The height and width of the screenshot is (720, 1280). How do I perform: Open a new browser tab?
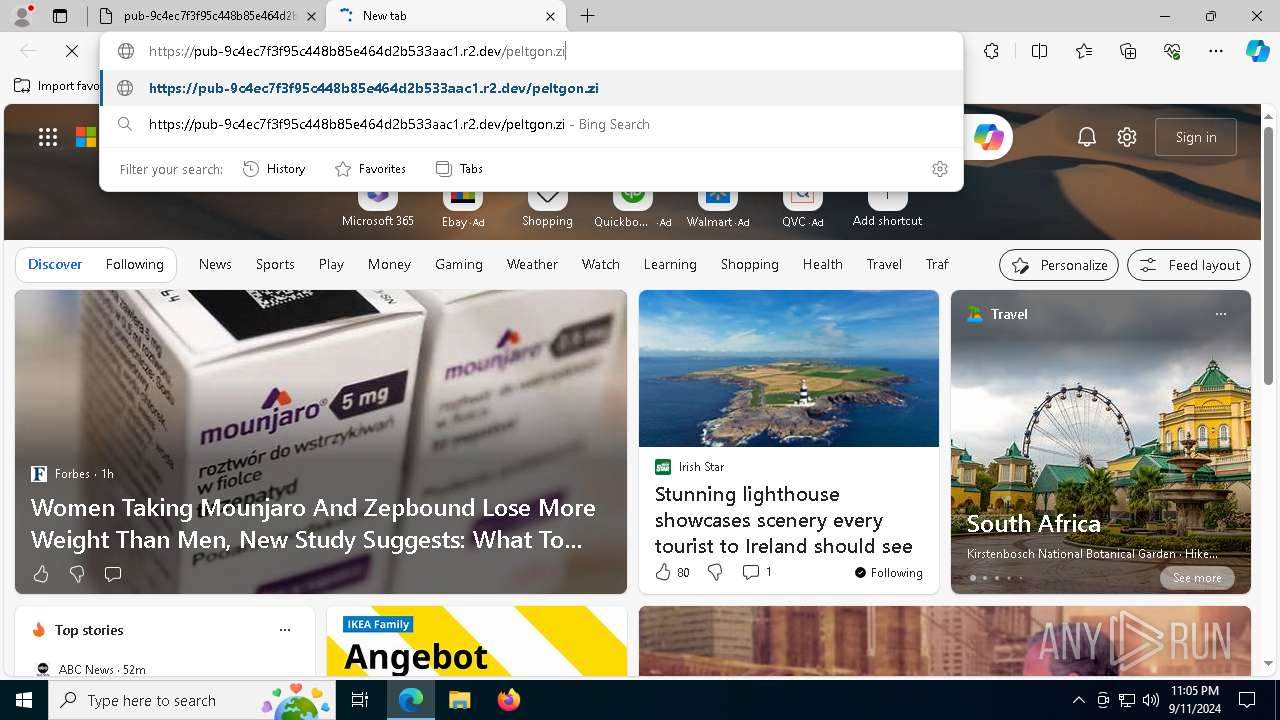pos(587,16)
